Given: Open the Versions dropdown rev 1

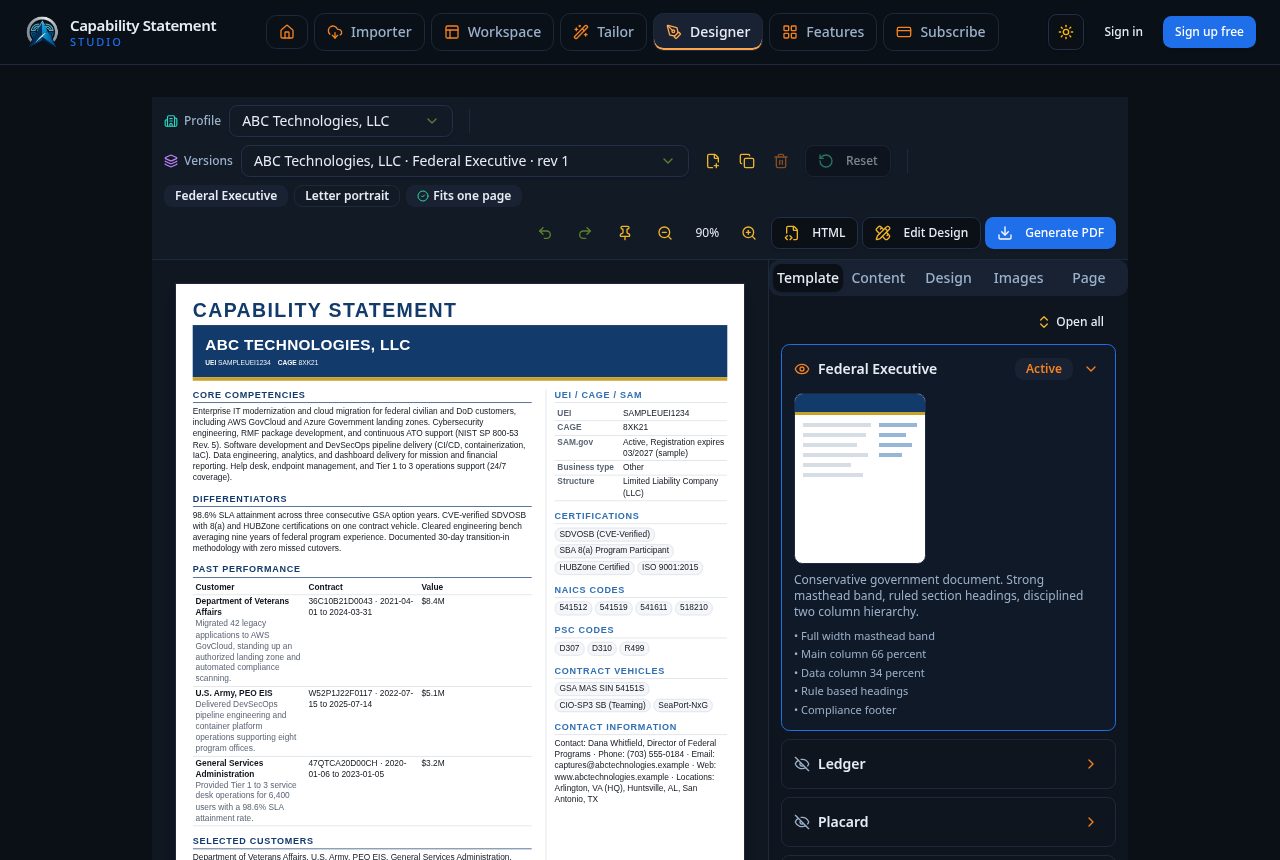Looking at the screenshot, I should tap(465, 161).
